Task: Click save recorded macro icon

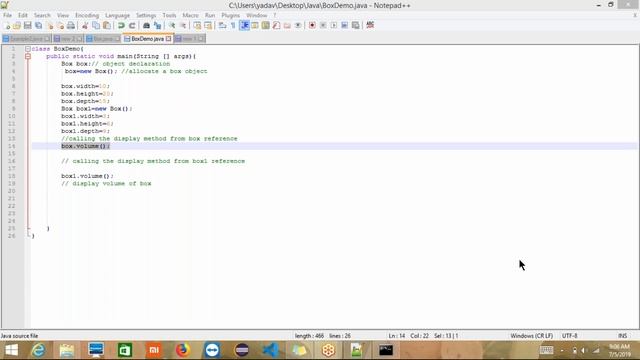Action: [x=356, y=25]
